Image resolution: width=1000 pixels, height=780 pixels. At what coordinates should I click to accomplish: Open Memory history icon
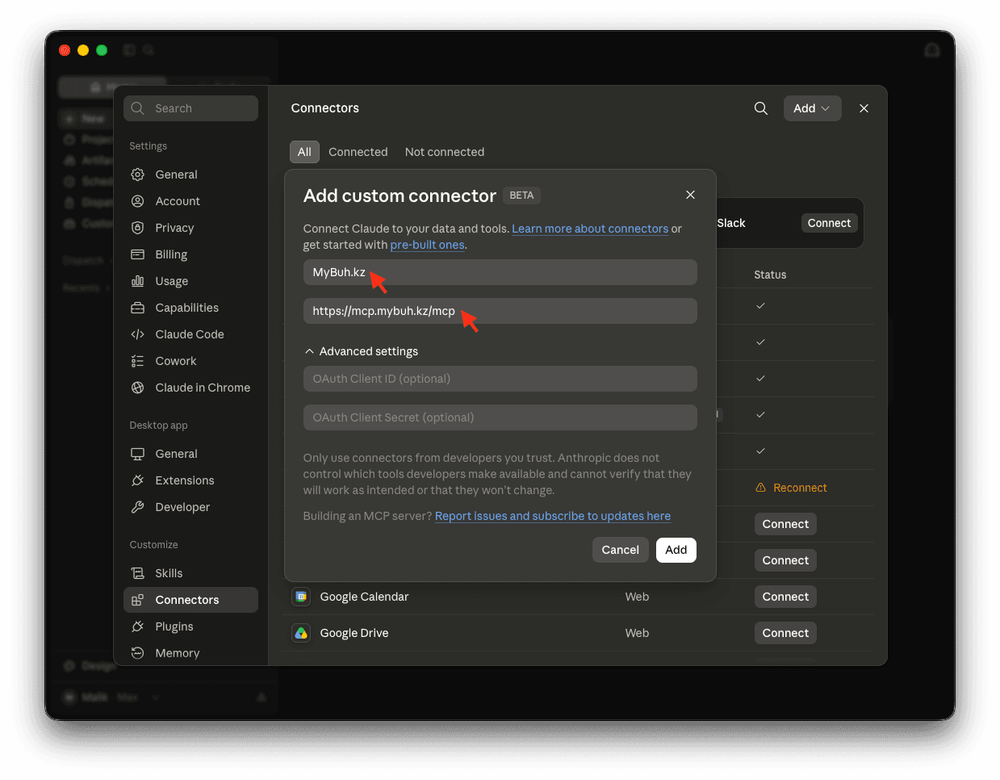click(137, 652)
